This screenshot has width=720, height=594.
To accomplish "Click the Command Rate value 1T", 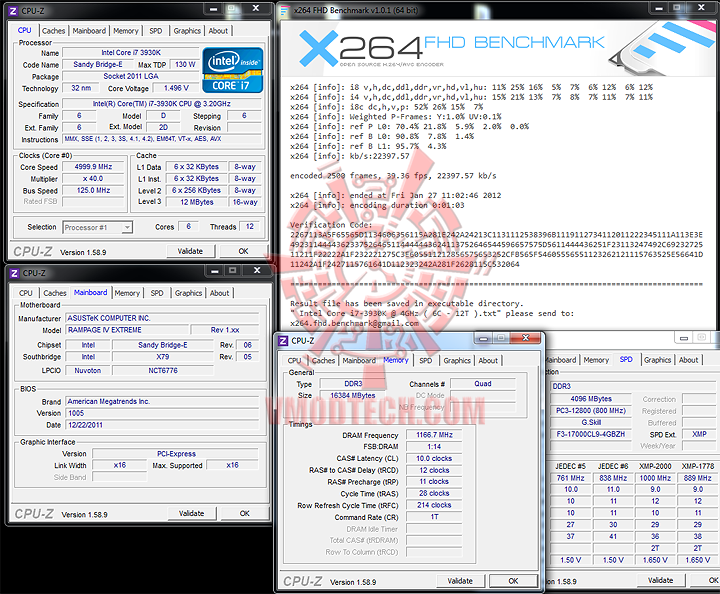I will (434, 517).
